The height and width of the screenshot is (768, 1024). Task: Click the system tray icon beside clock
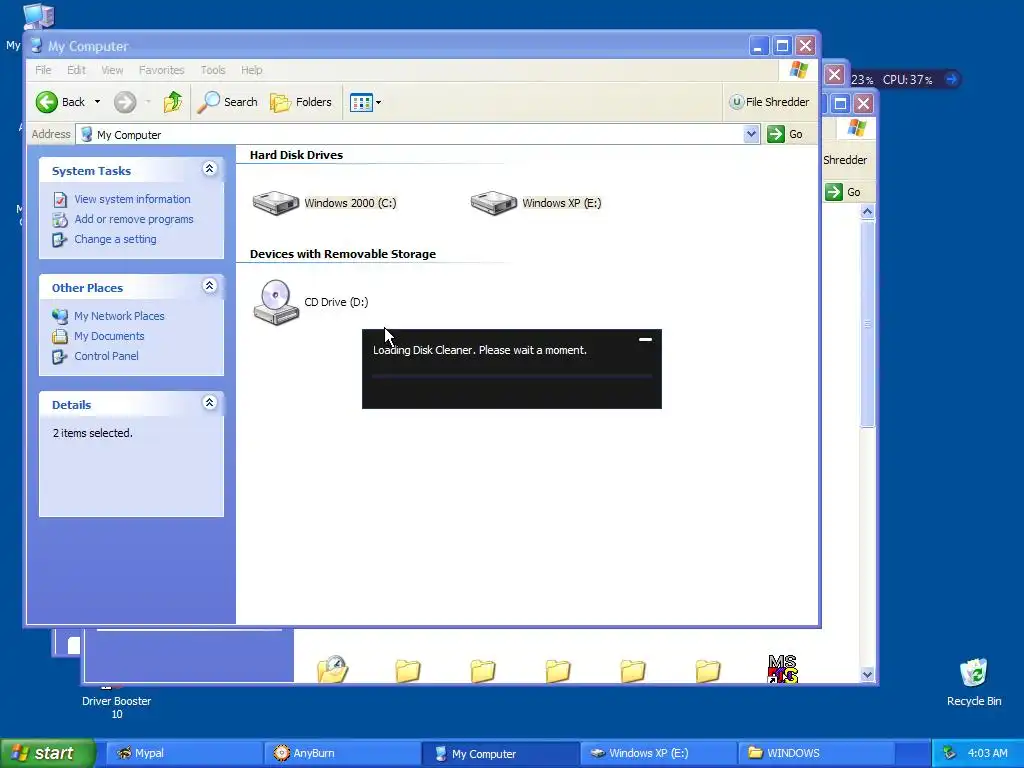949,753
